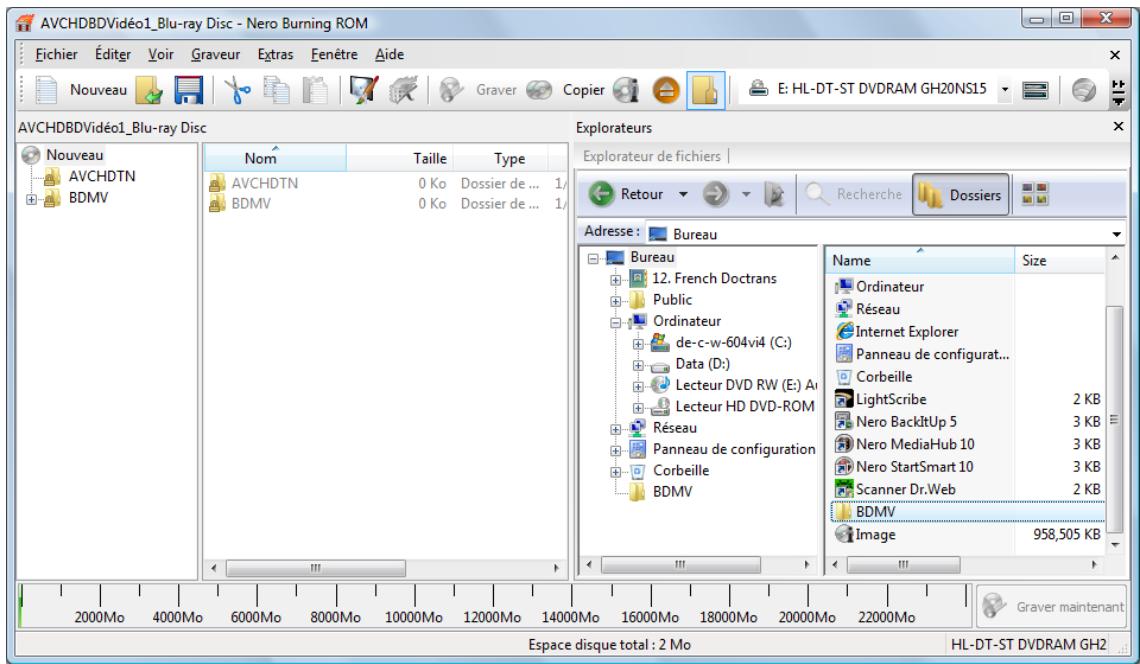Select AVCHDTN in the compilation tree
This screenshot has width=1140, height=664.
click(102, 176)
